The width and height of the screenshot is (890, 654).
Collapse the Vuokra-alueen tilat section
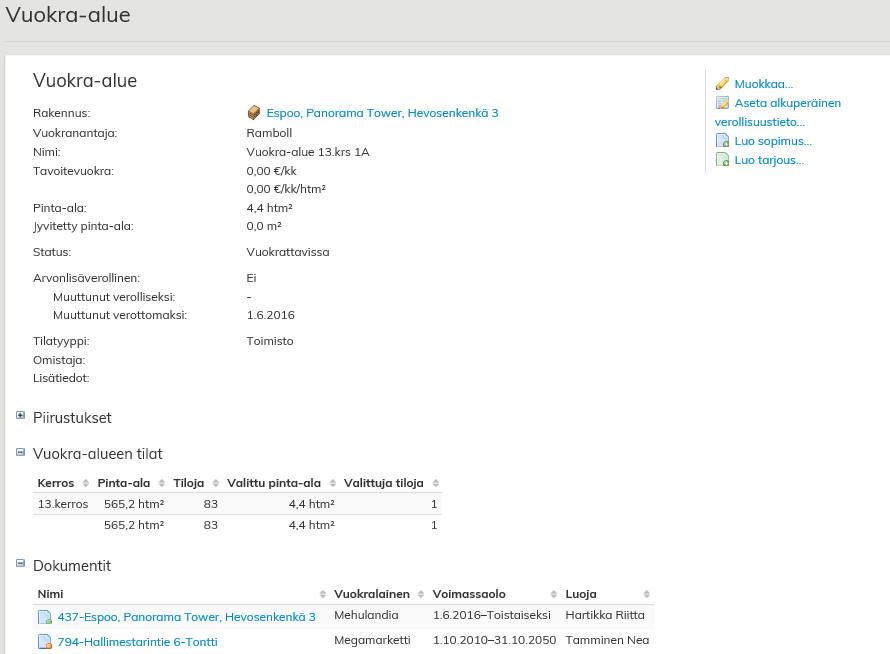tap(21, 452)
